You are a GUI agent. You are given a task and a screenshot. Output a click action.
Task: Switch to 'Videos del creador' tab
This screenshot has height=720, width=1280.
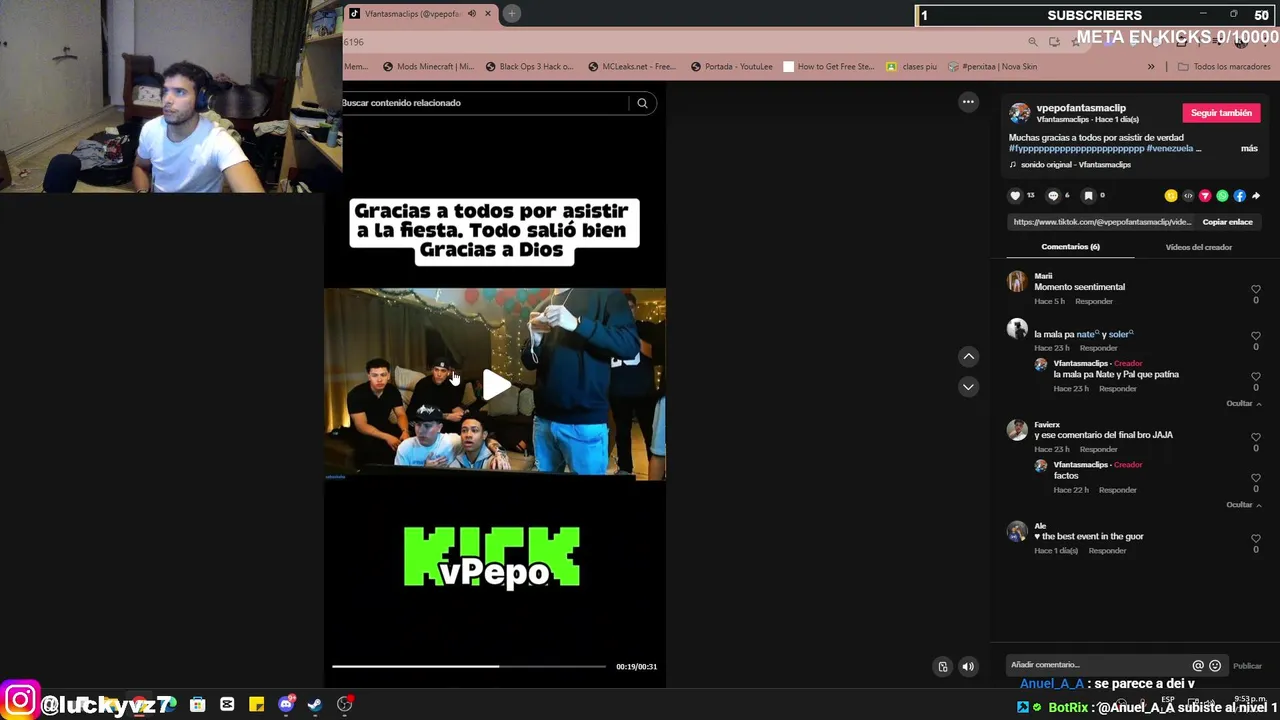point(1198,247)
